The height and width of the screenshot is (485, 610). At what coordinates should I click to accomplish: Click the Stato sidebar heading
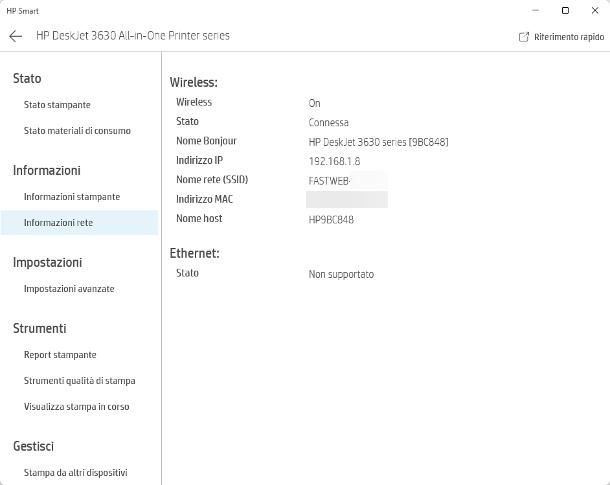pos(27,78)
